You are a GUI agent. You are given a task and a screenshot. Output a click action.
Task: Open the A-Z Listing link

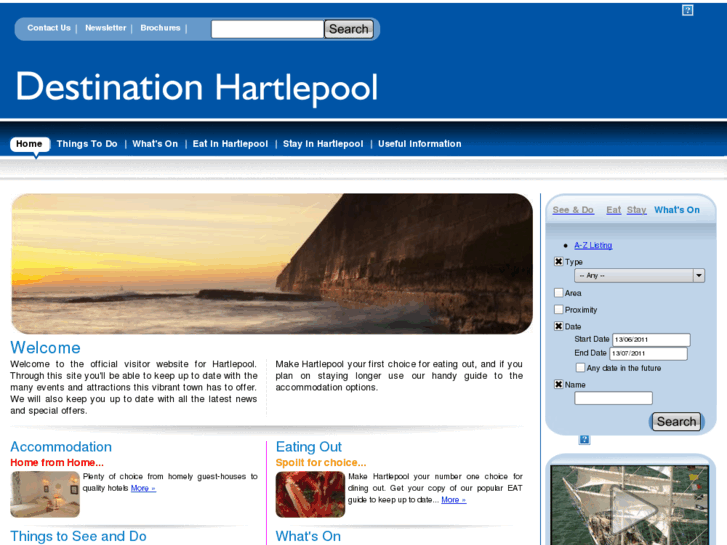(593, 245)
